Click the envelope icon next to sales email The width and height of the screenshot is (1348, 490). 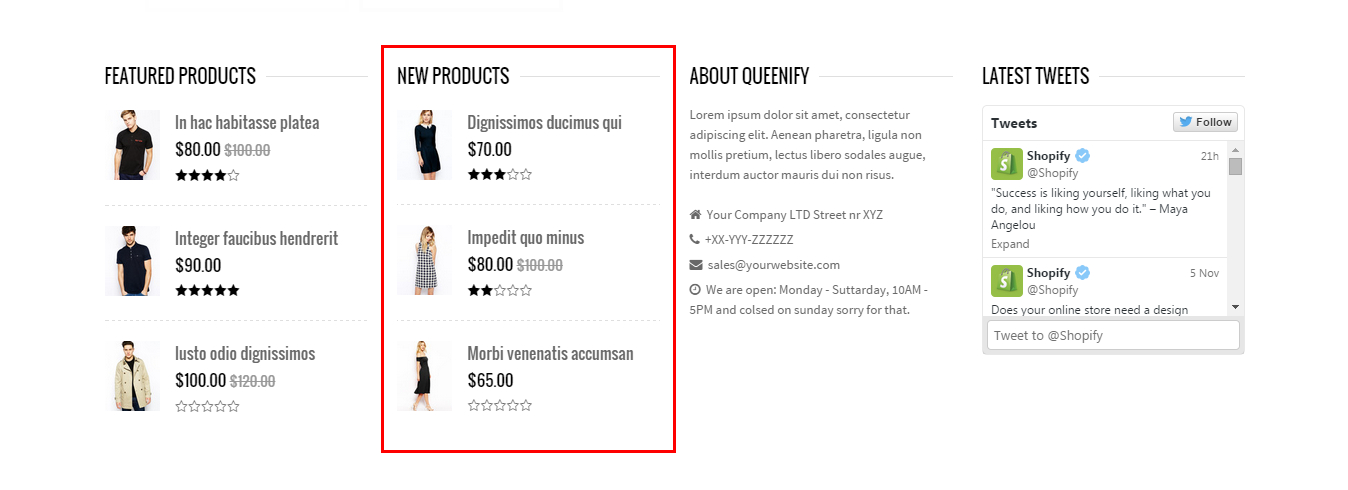(x=695, y=265)
